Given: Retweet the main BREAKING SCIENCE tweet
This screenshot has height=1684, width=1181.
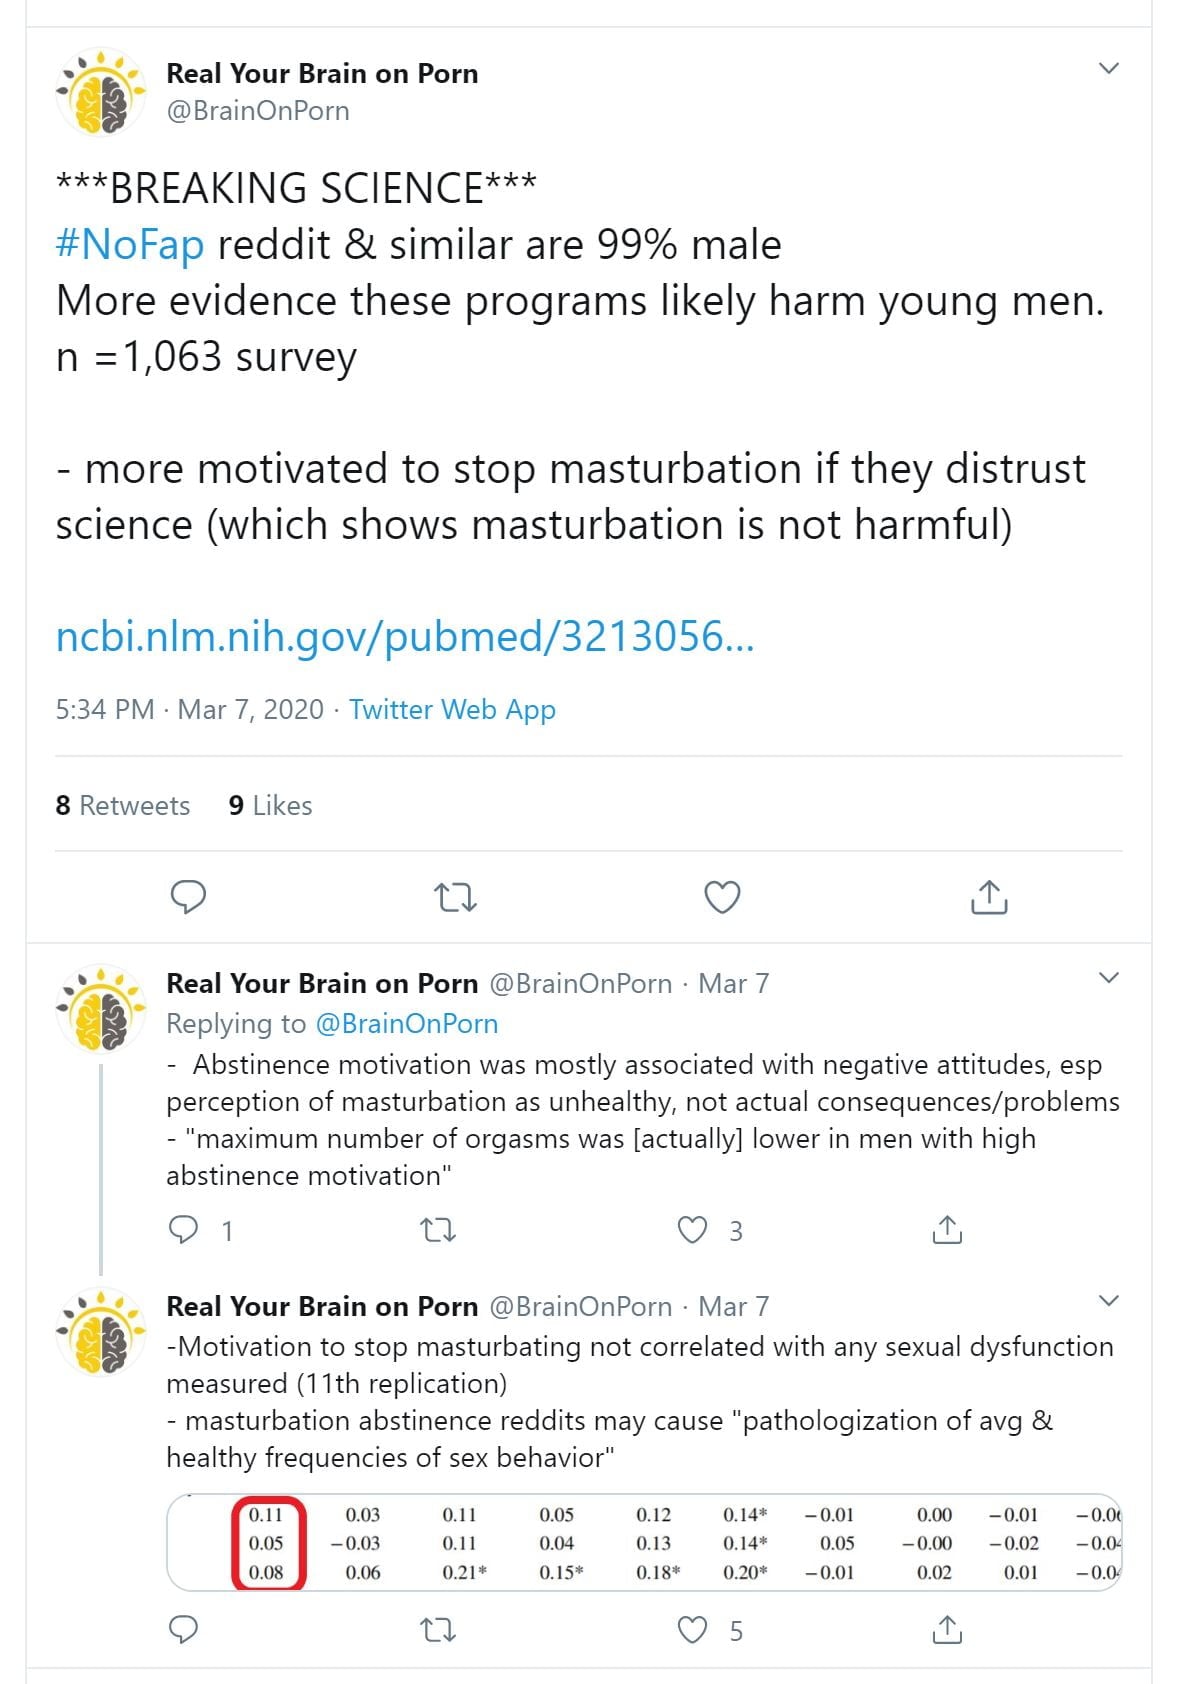Looking at the screenshot, I should coord(456,897).
